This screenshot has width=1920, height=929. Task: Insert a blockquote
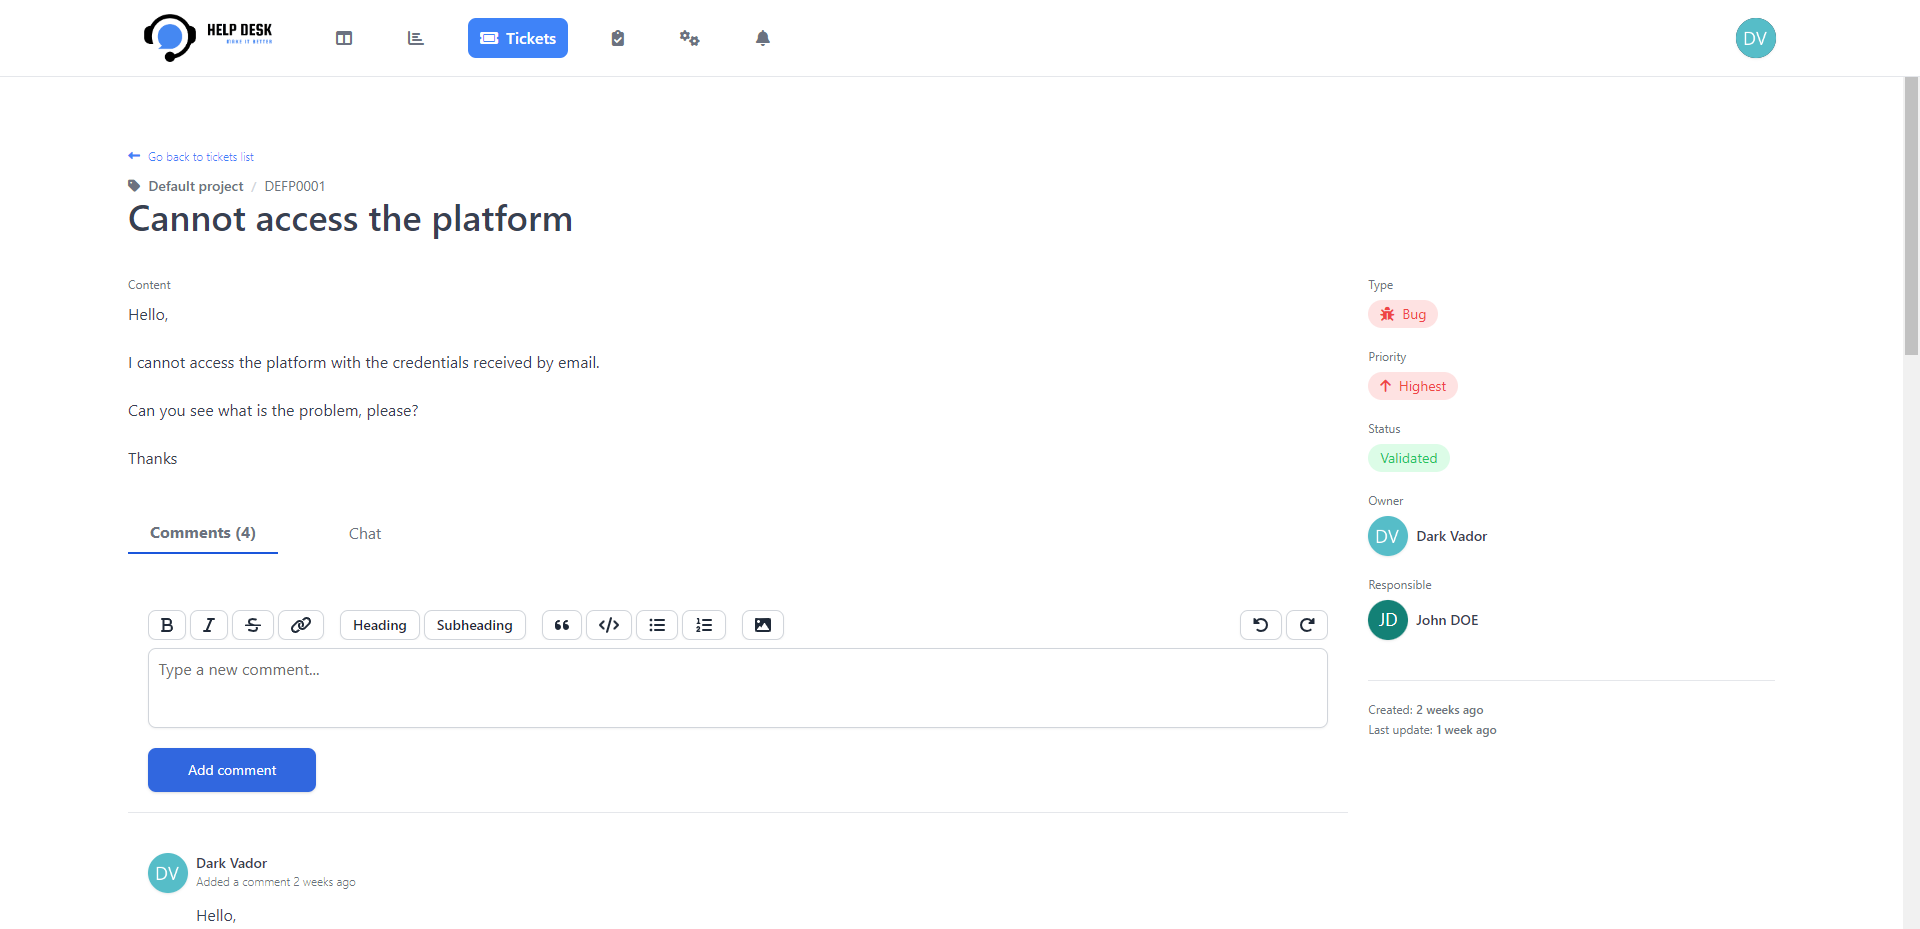click(x=562, y=625)
